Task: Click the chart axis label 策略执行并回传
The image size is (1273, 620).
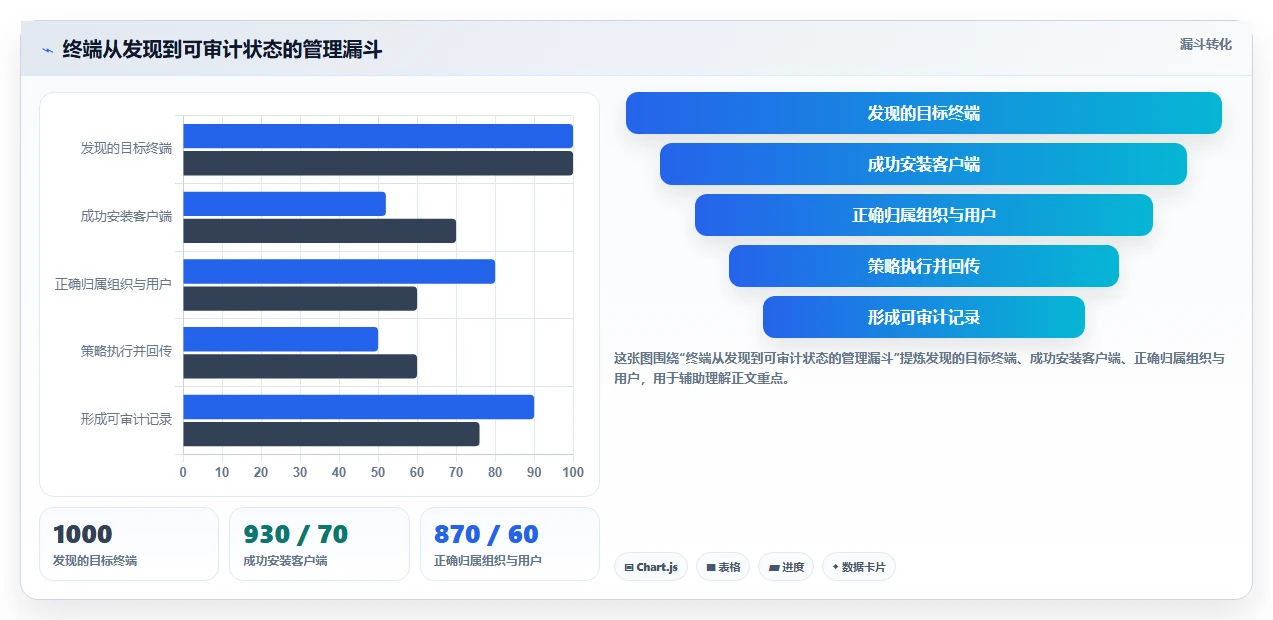Action: (126, 351)
